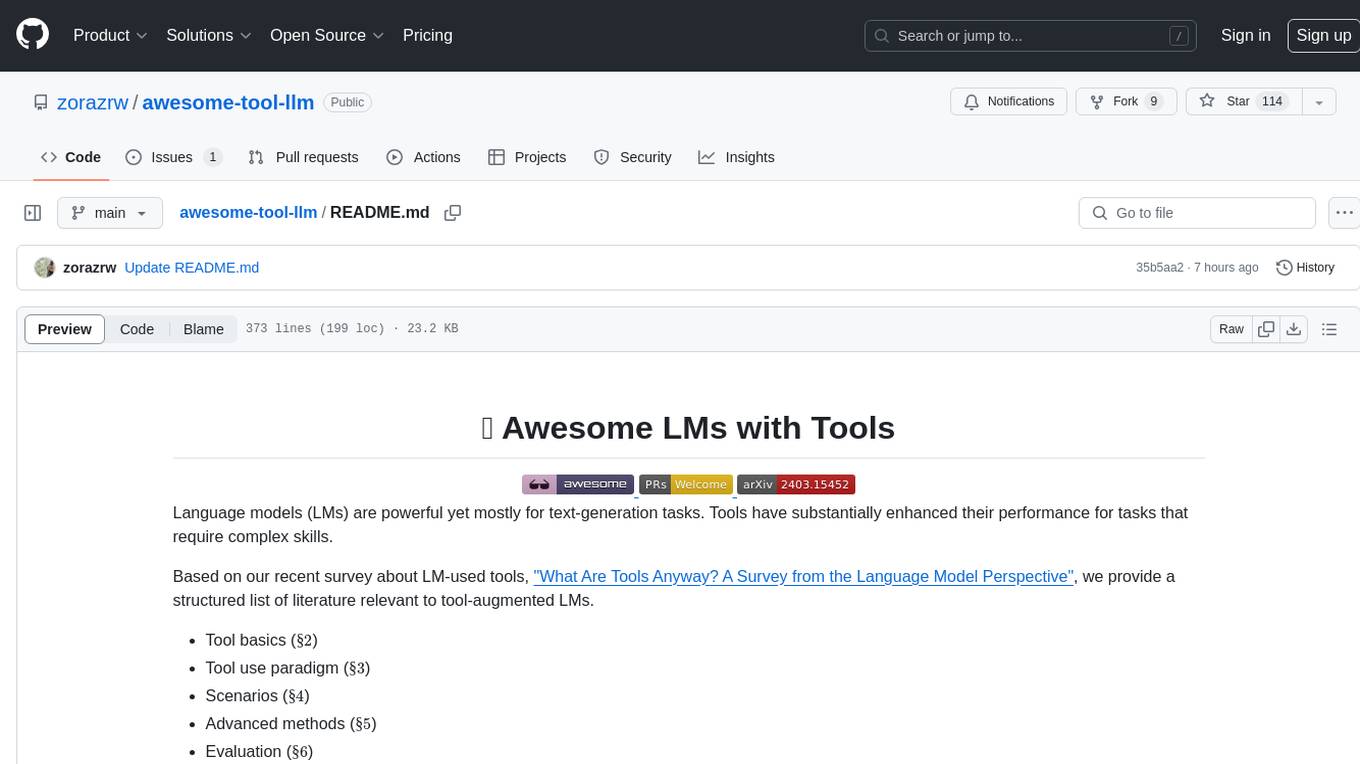Click the awesome badge
The width and height of the screenshot is (1360, 764).
tap(578, 485)
